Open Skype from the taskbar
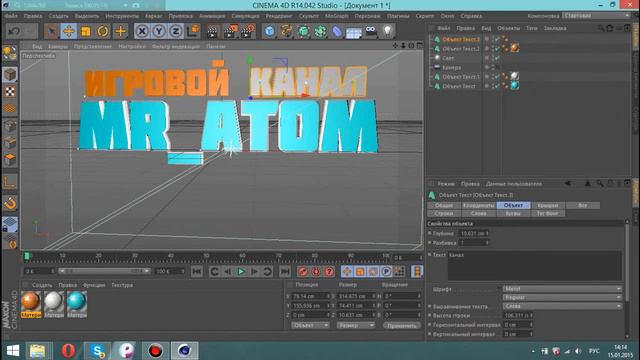The image size is (640, 360). pos(97,351)
